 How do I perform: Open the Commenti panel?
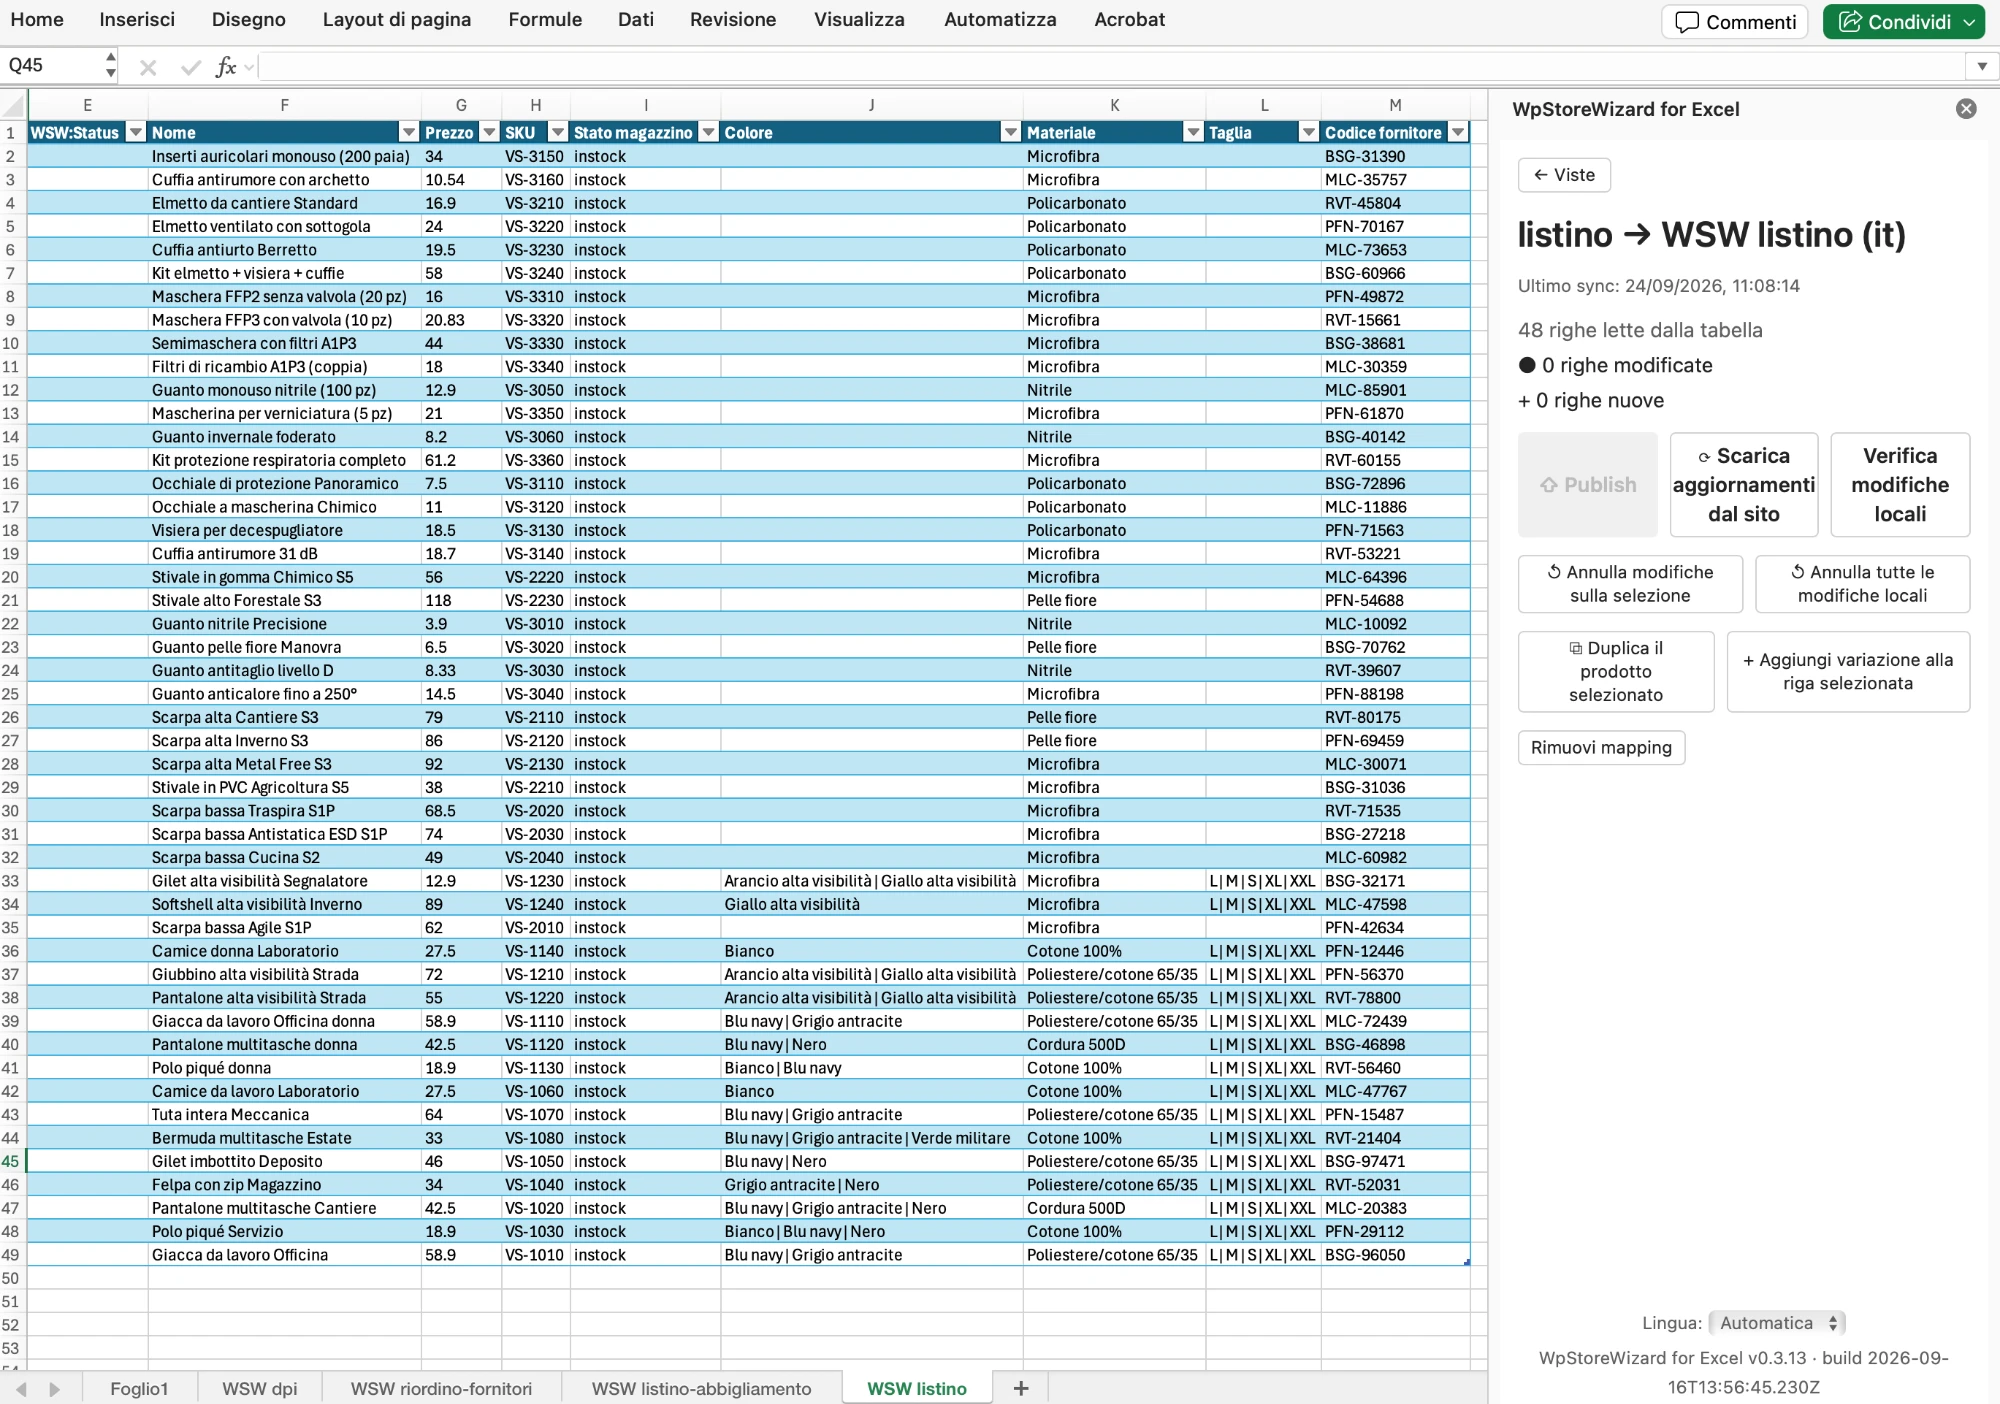pos(1735,22)
